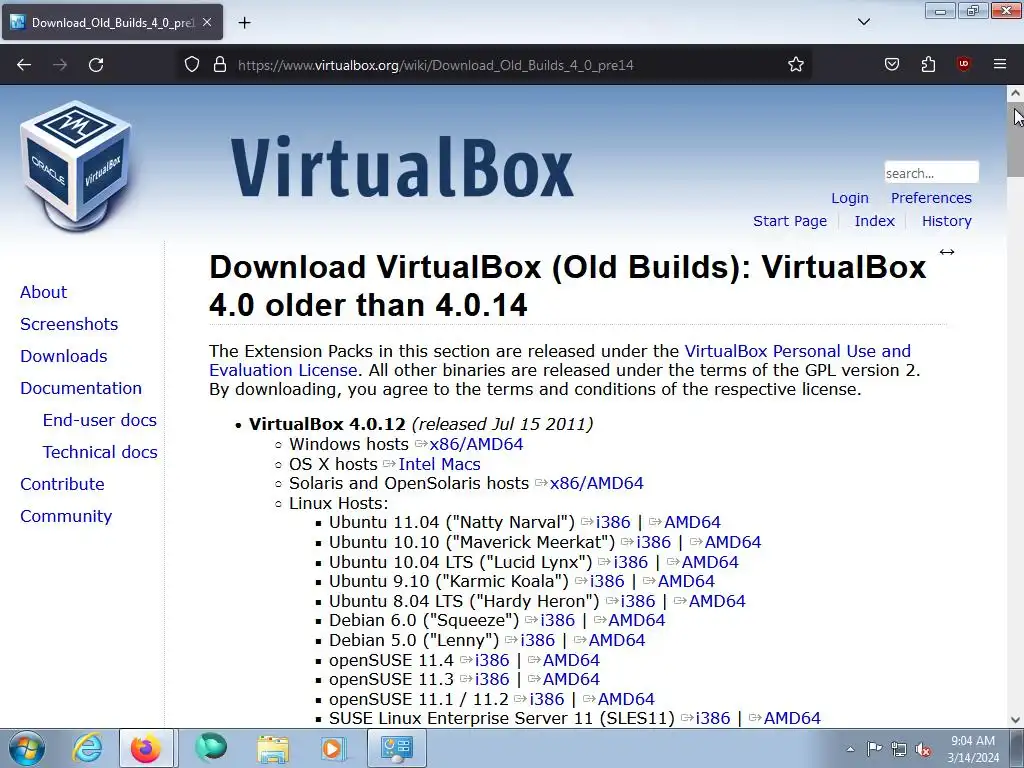This screenshot has height=768, width=1024.
Task: Click the browser forward arrow
Action: [60, 65]
